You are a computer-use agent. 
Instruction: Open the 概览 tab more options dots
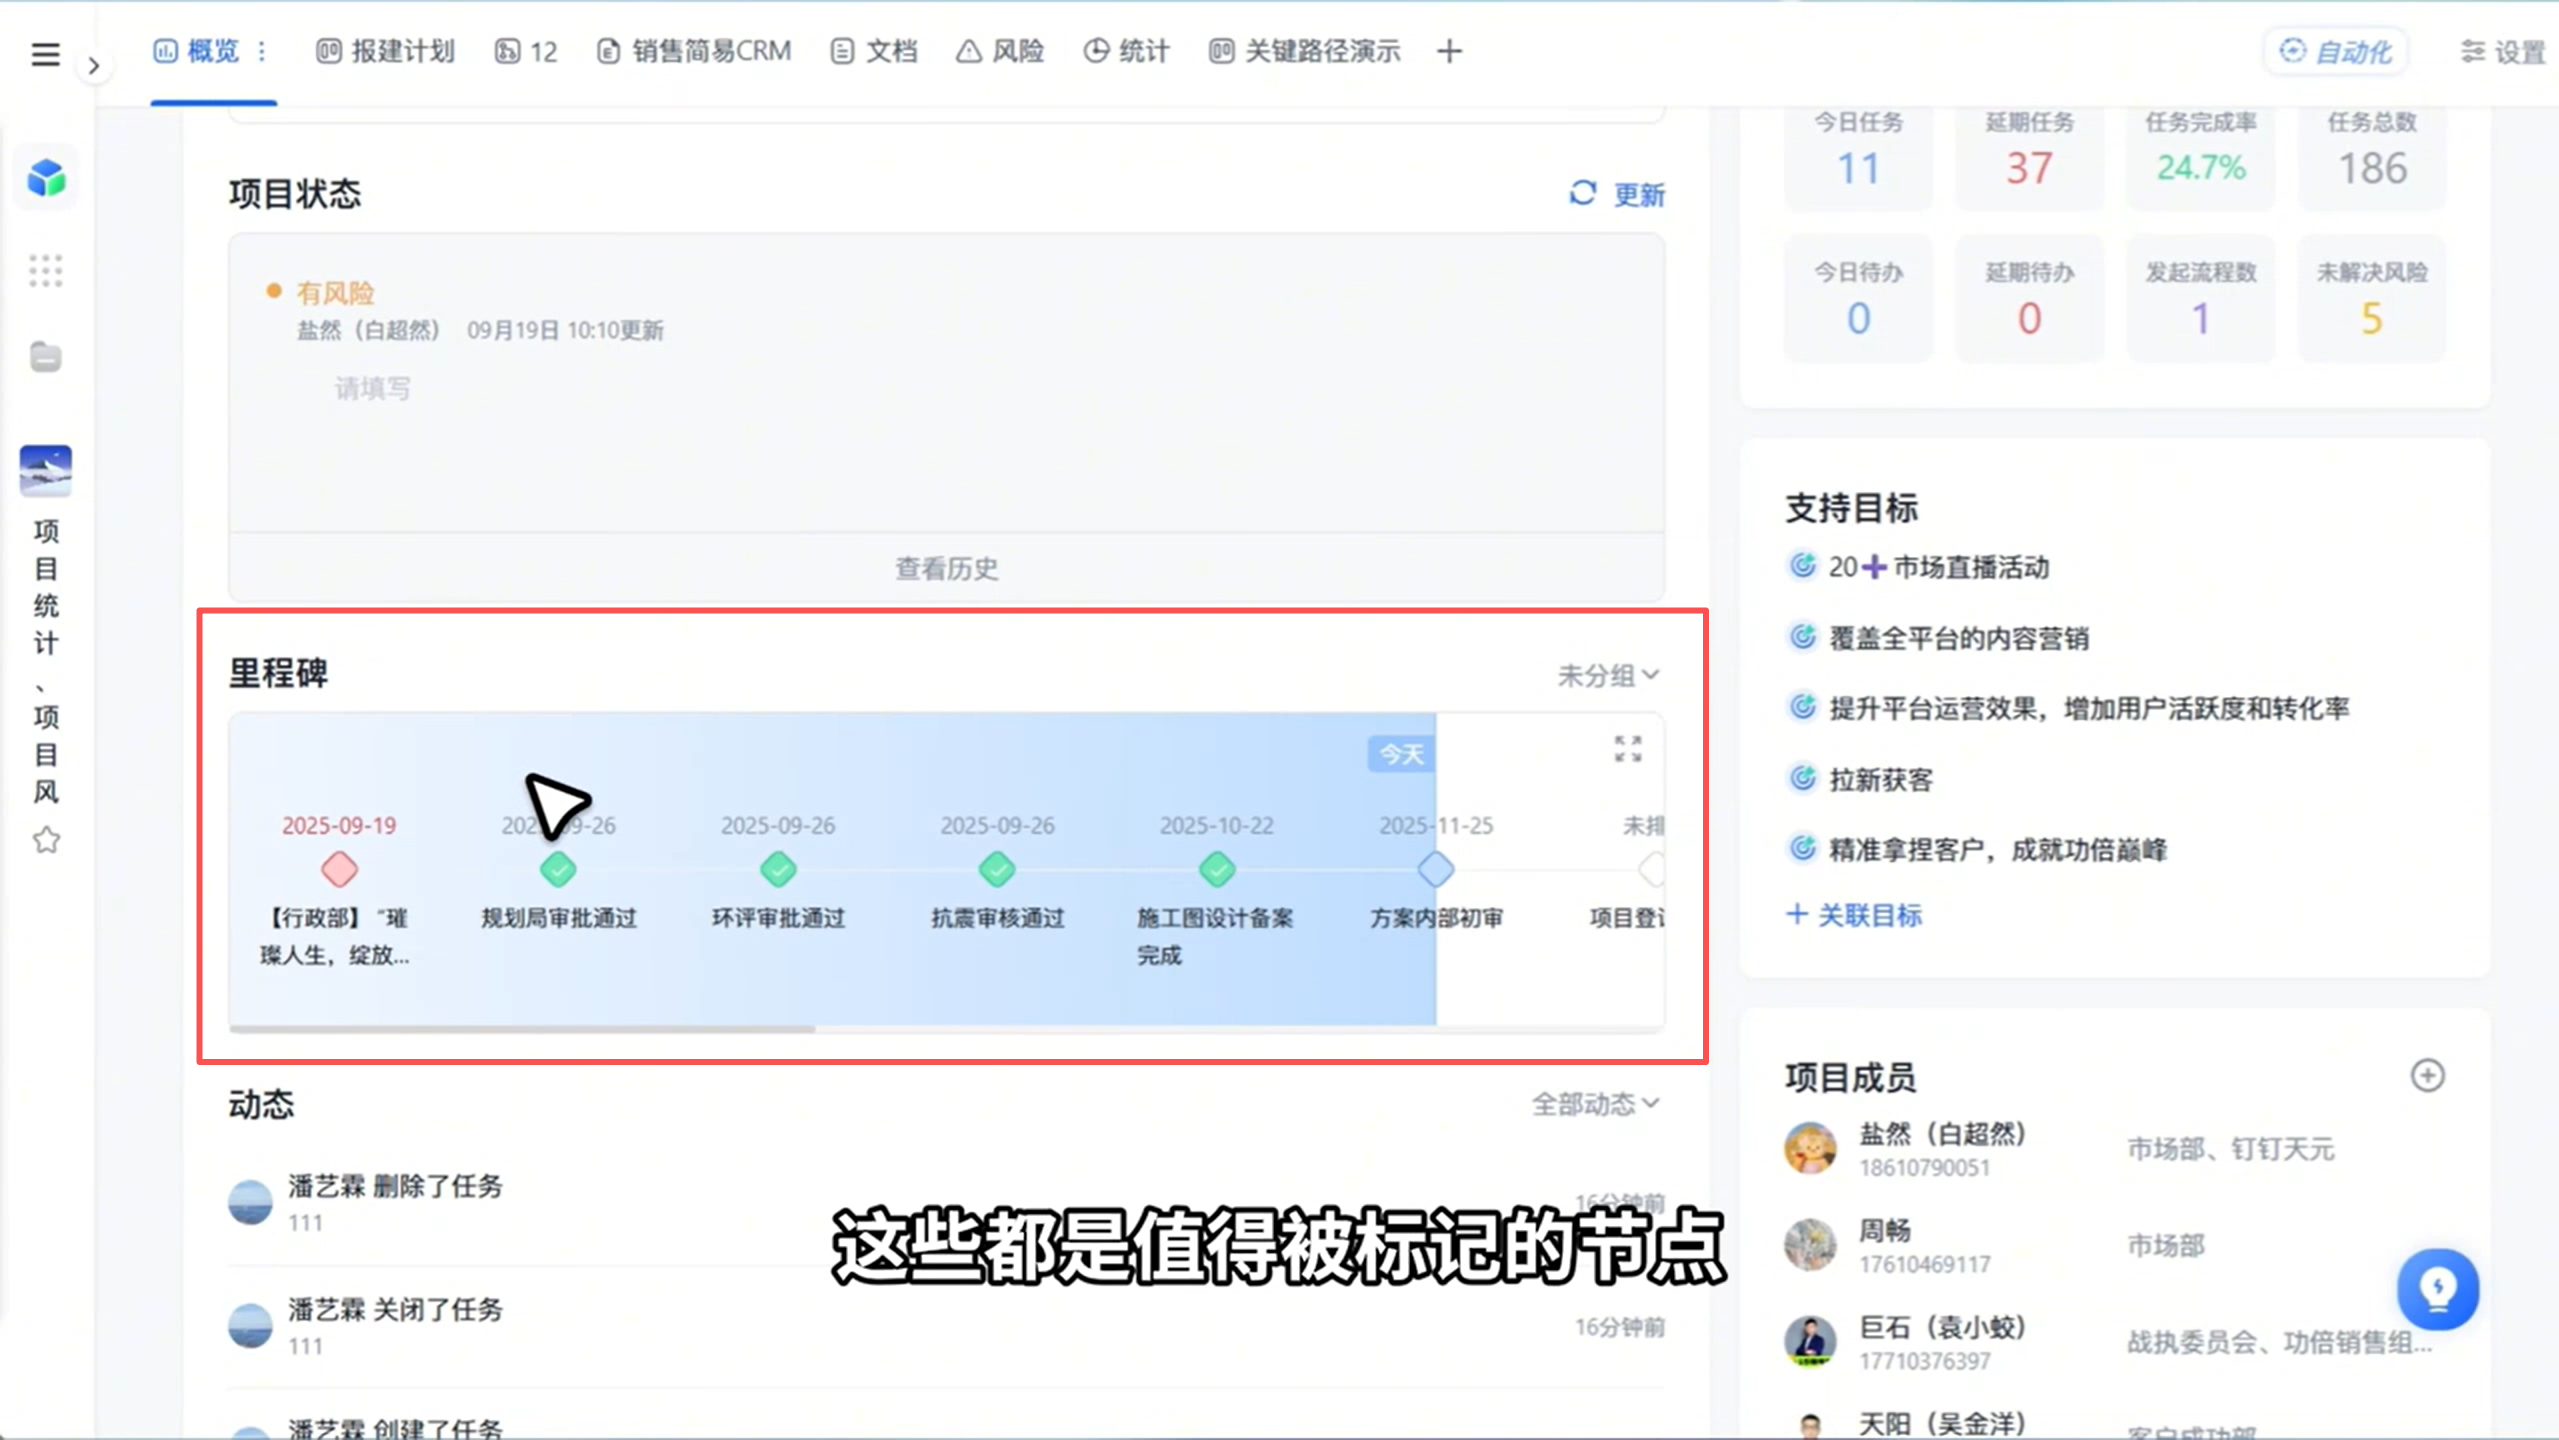[262, 51]
